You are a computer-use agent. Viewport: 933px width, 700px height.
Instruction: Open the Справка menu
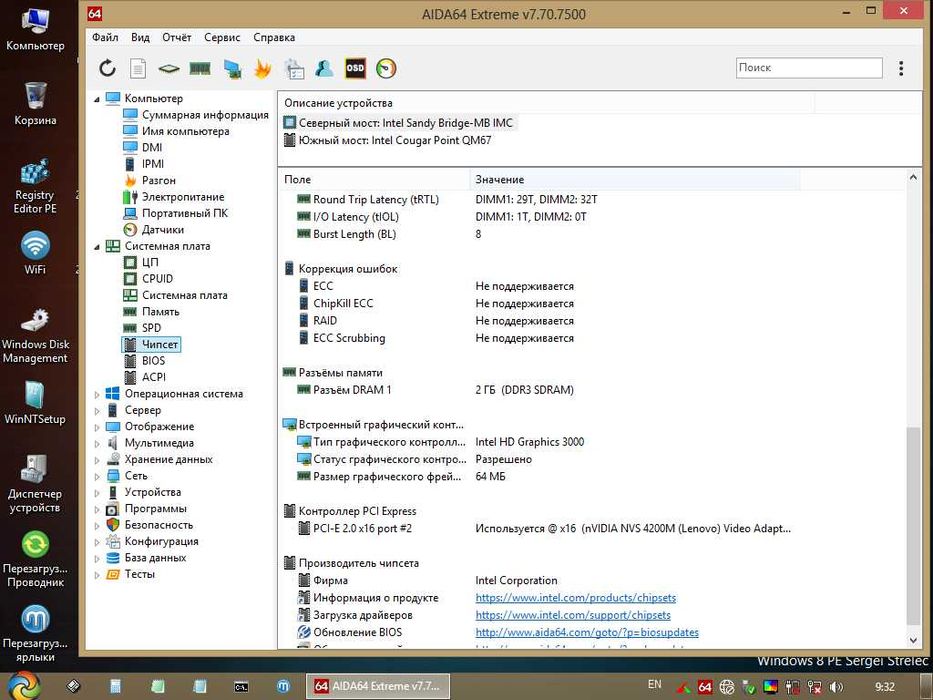pos(274,37)
